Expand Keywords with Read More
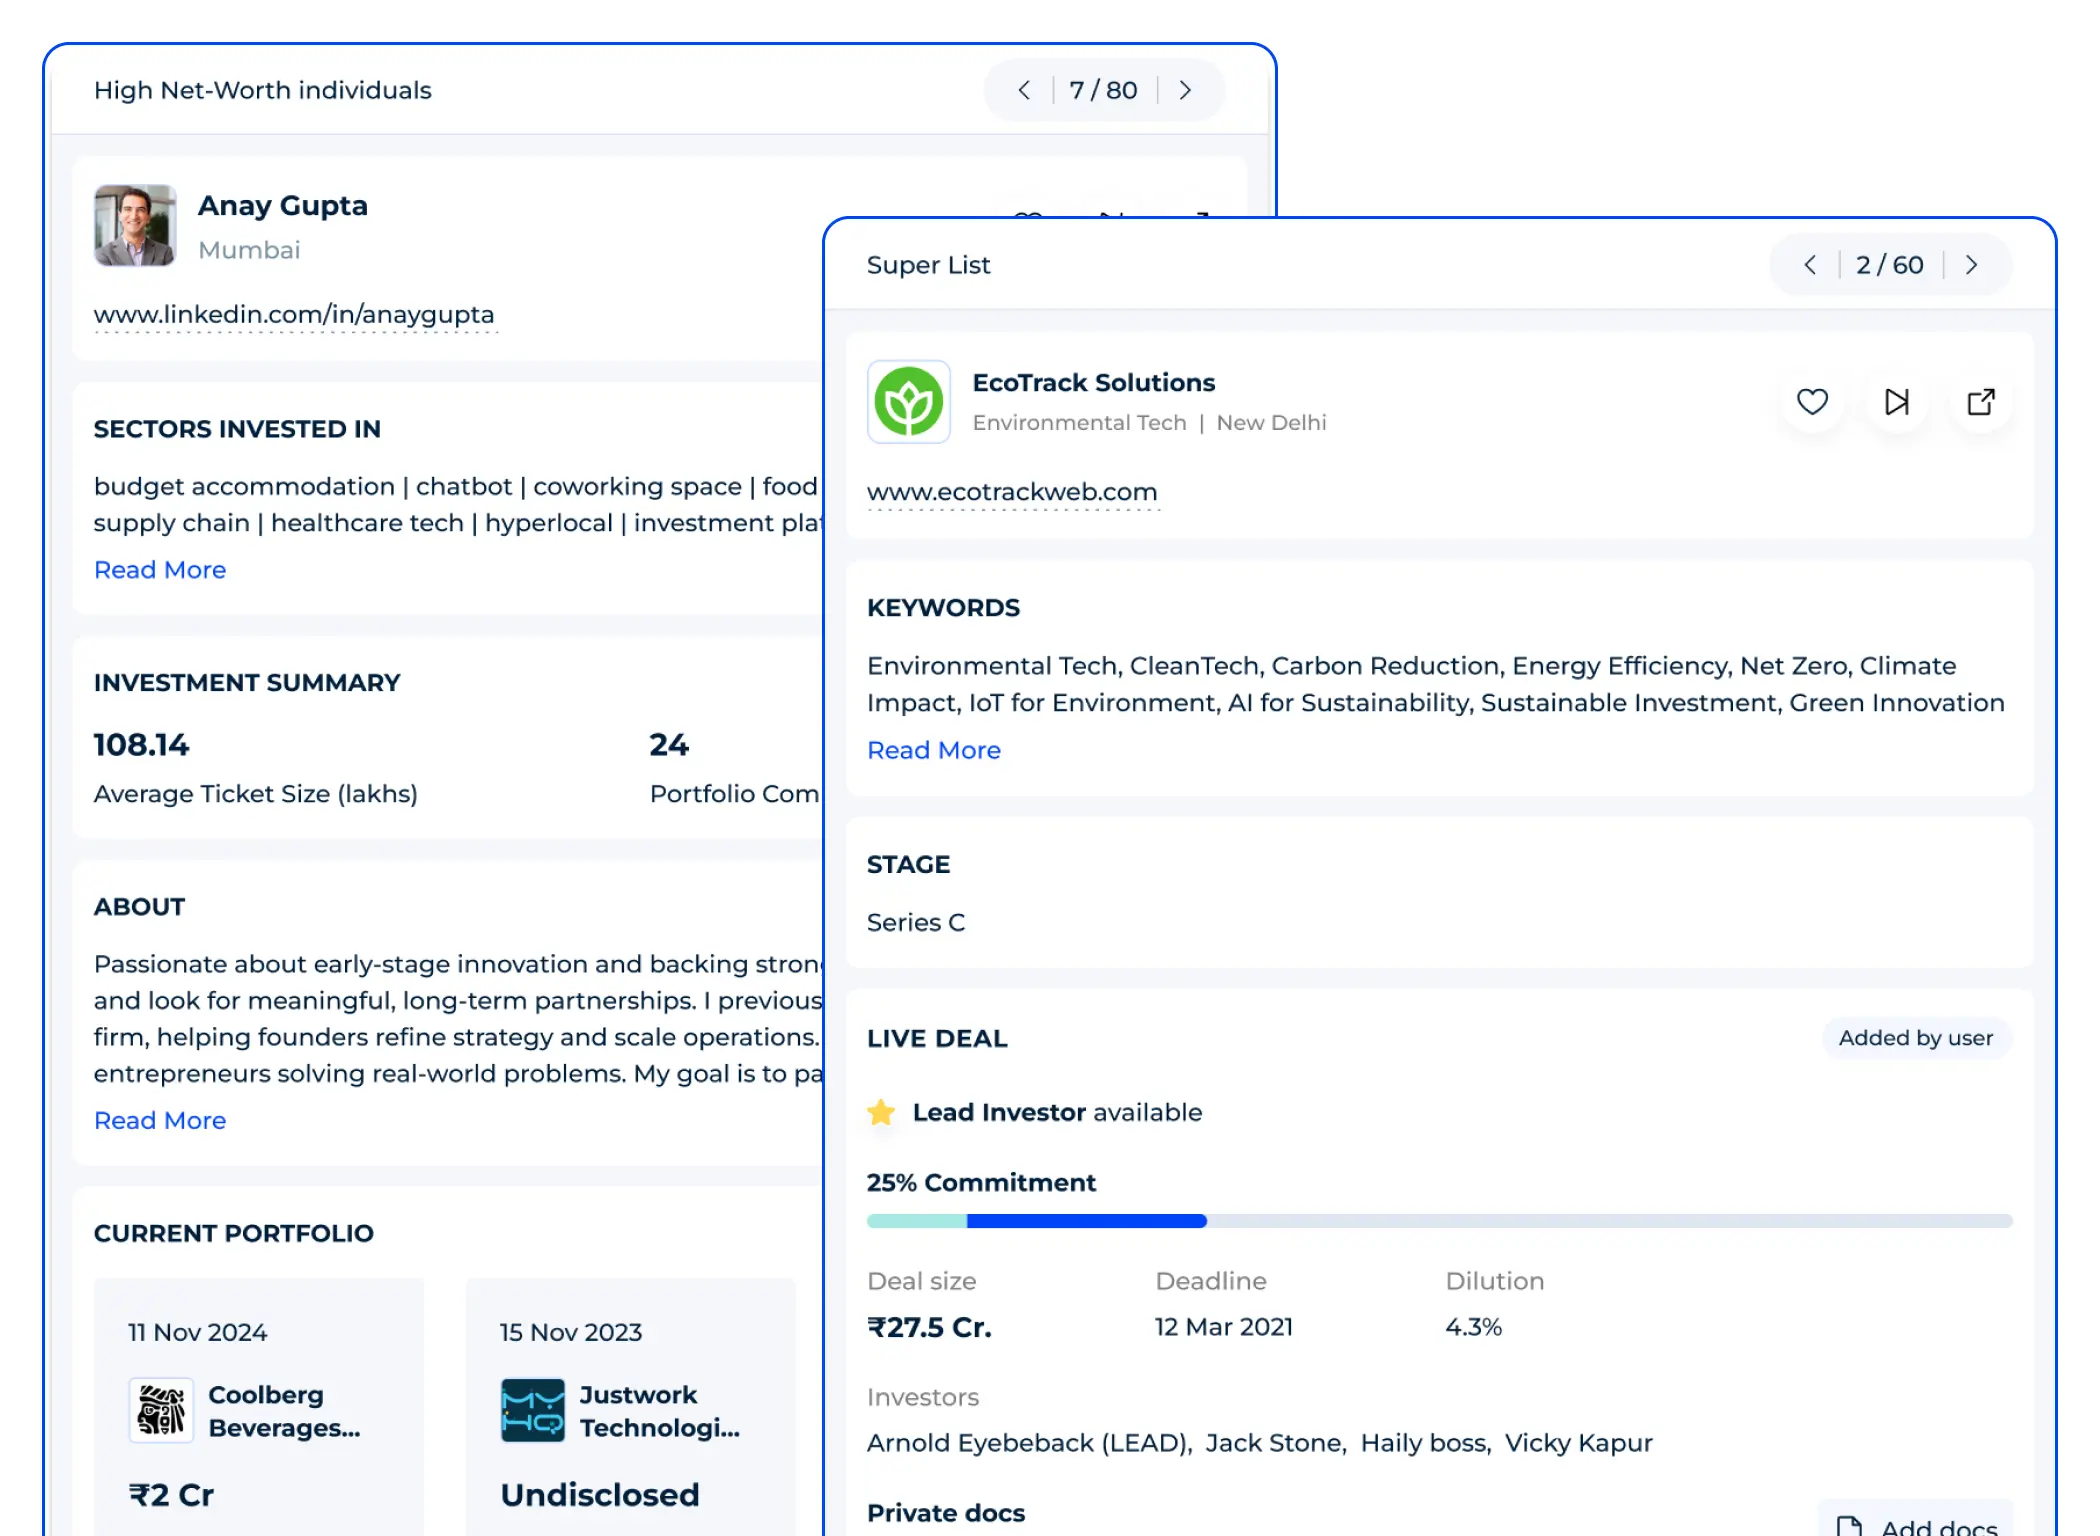Viewport: 2100px width, 1536px height. point(934,750)
